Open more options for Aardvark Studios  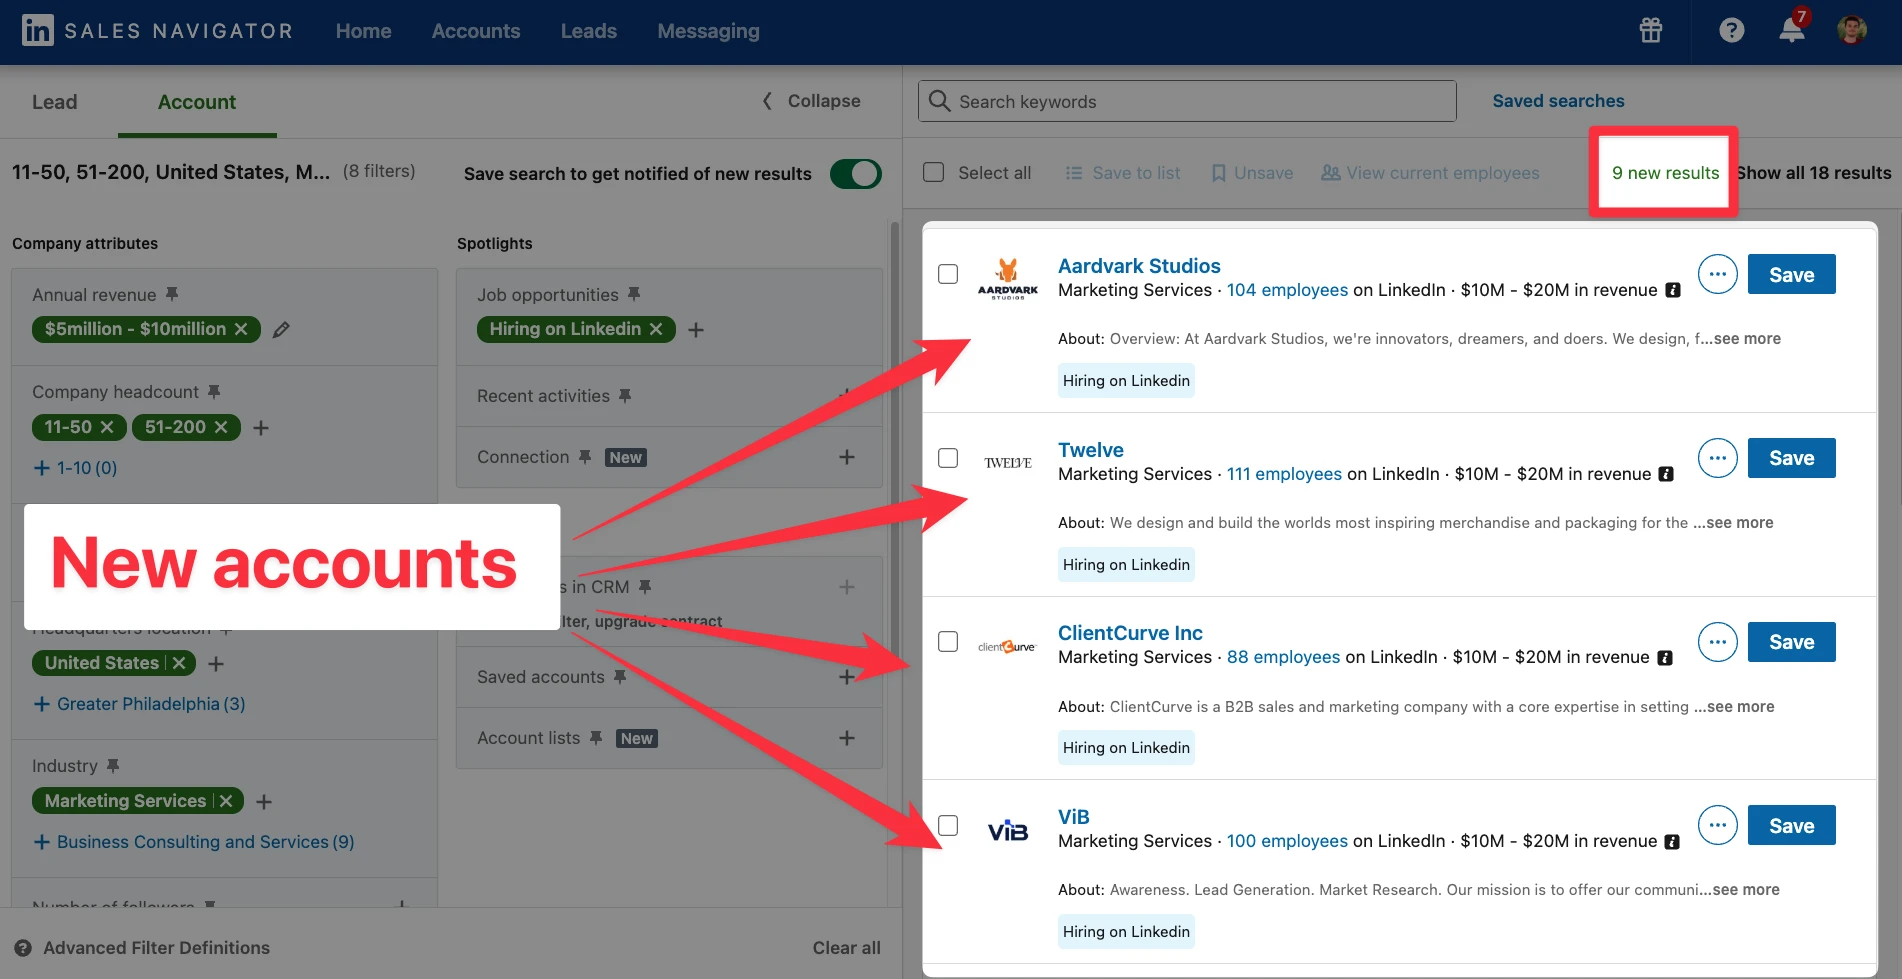pyautogui.click(x=1718, y=274)
